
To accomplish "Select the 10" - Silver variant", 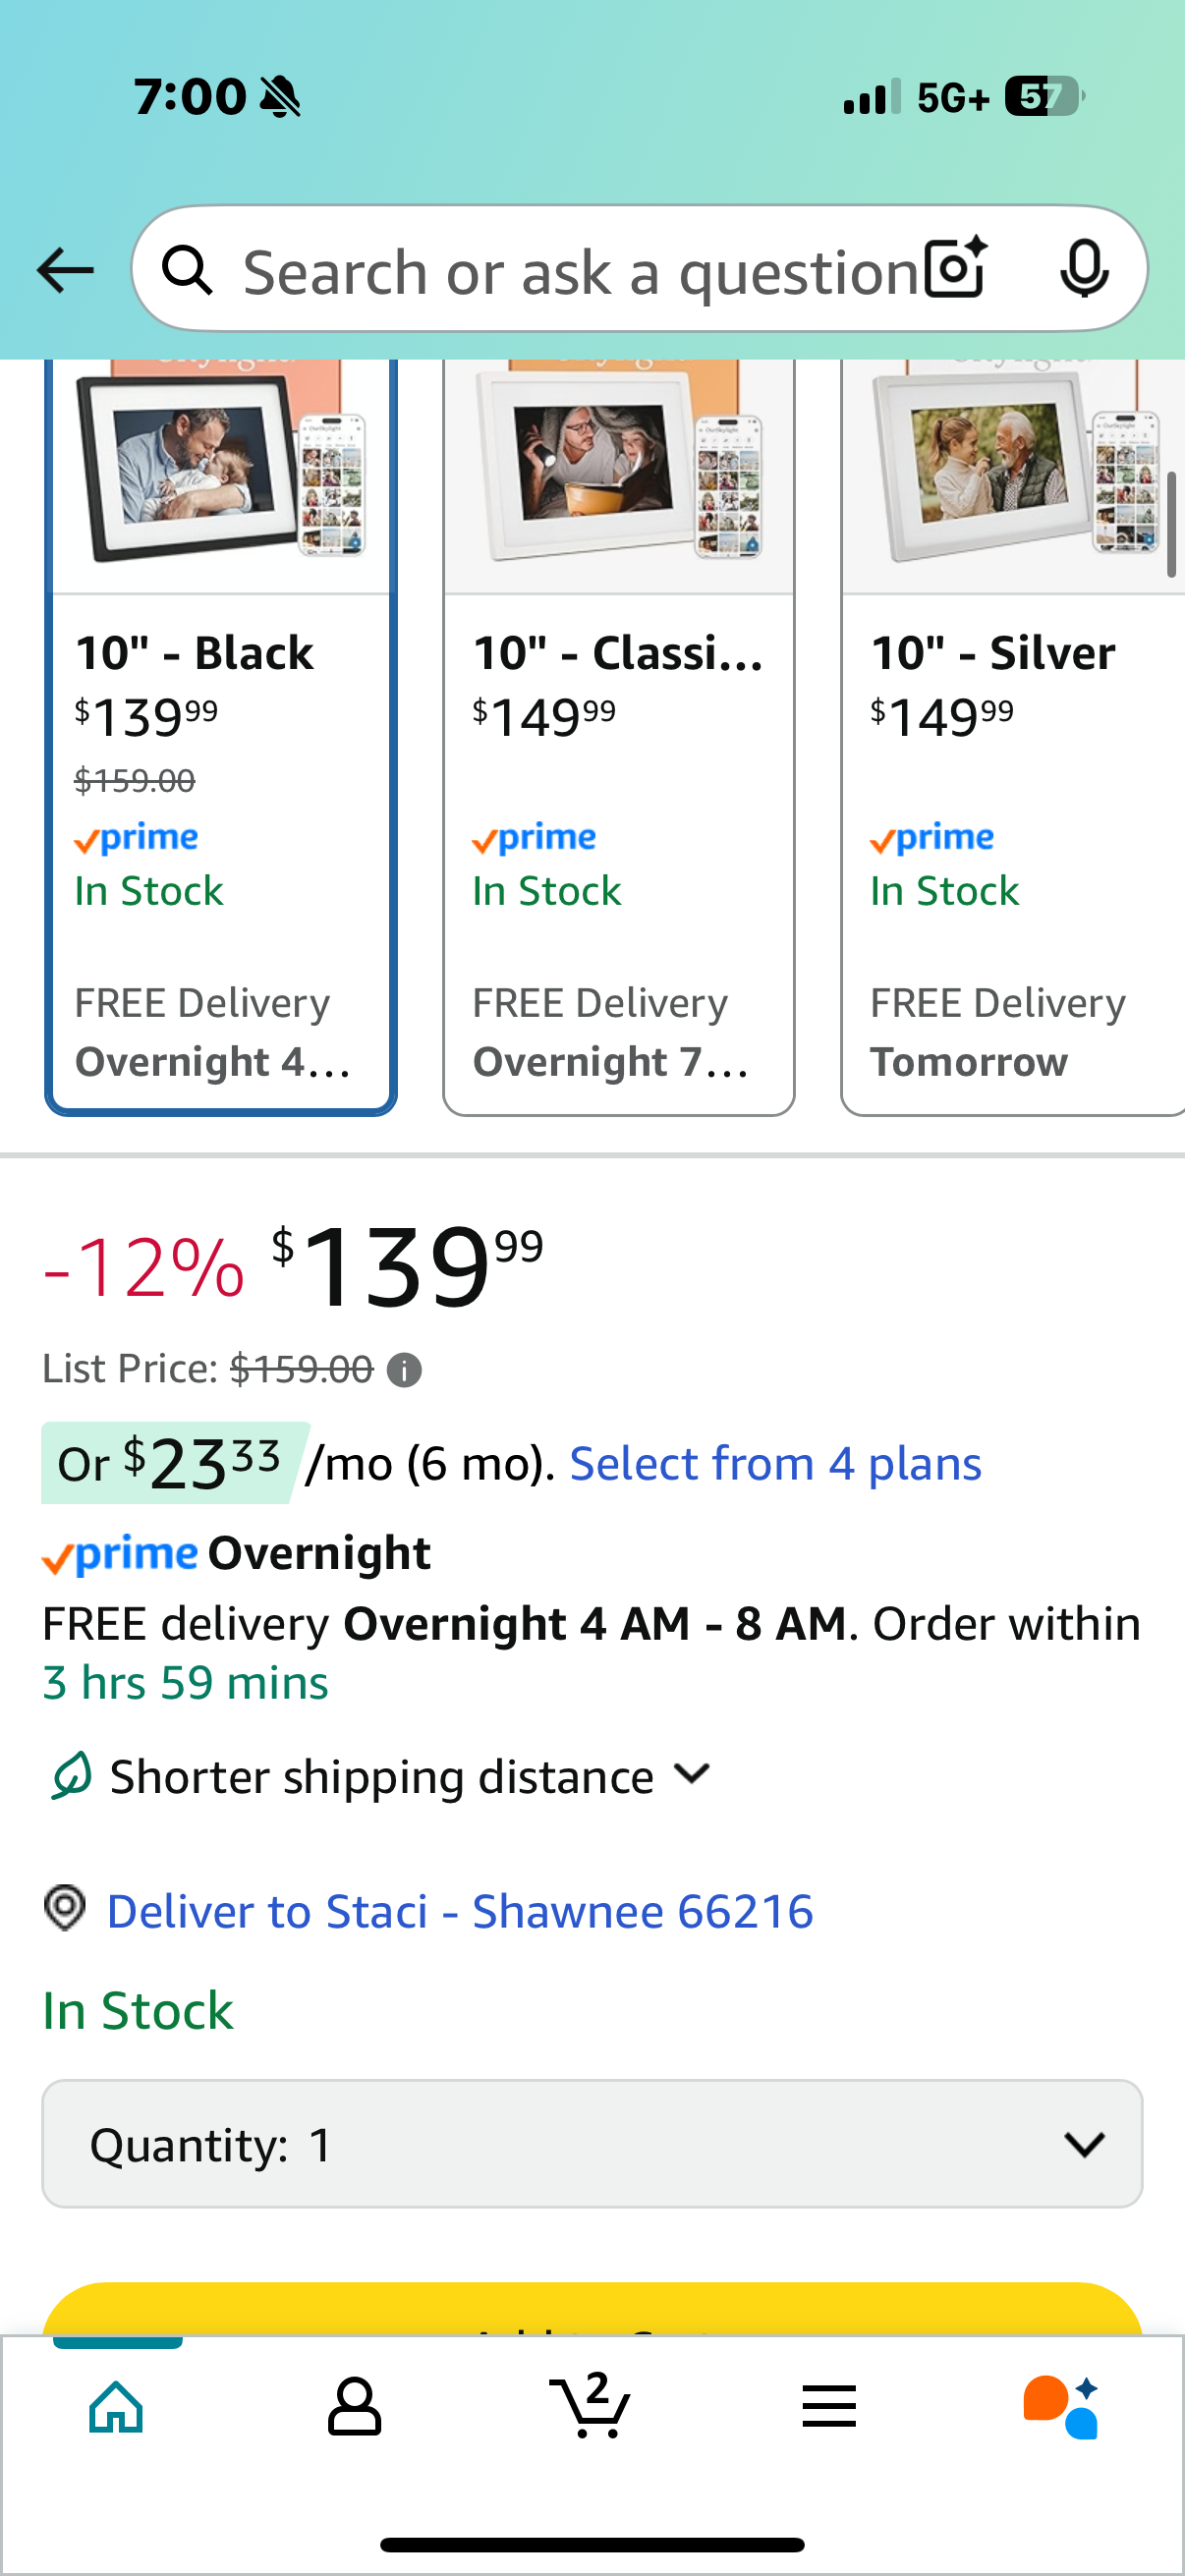I will pos(1013,737).
